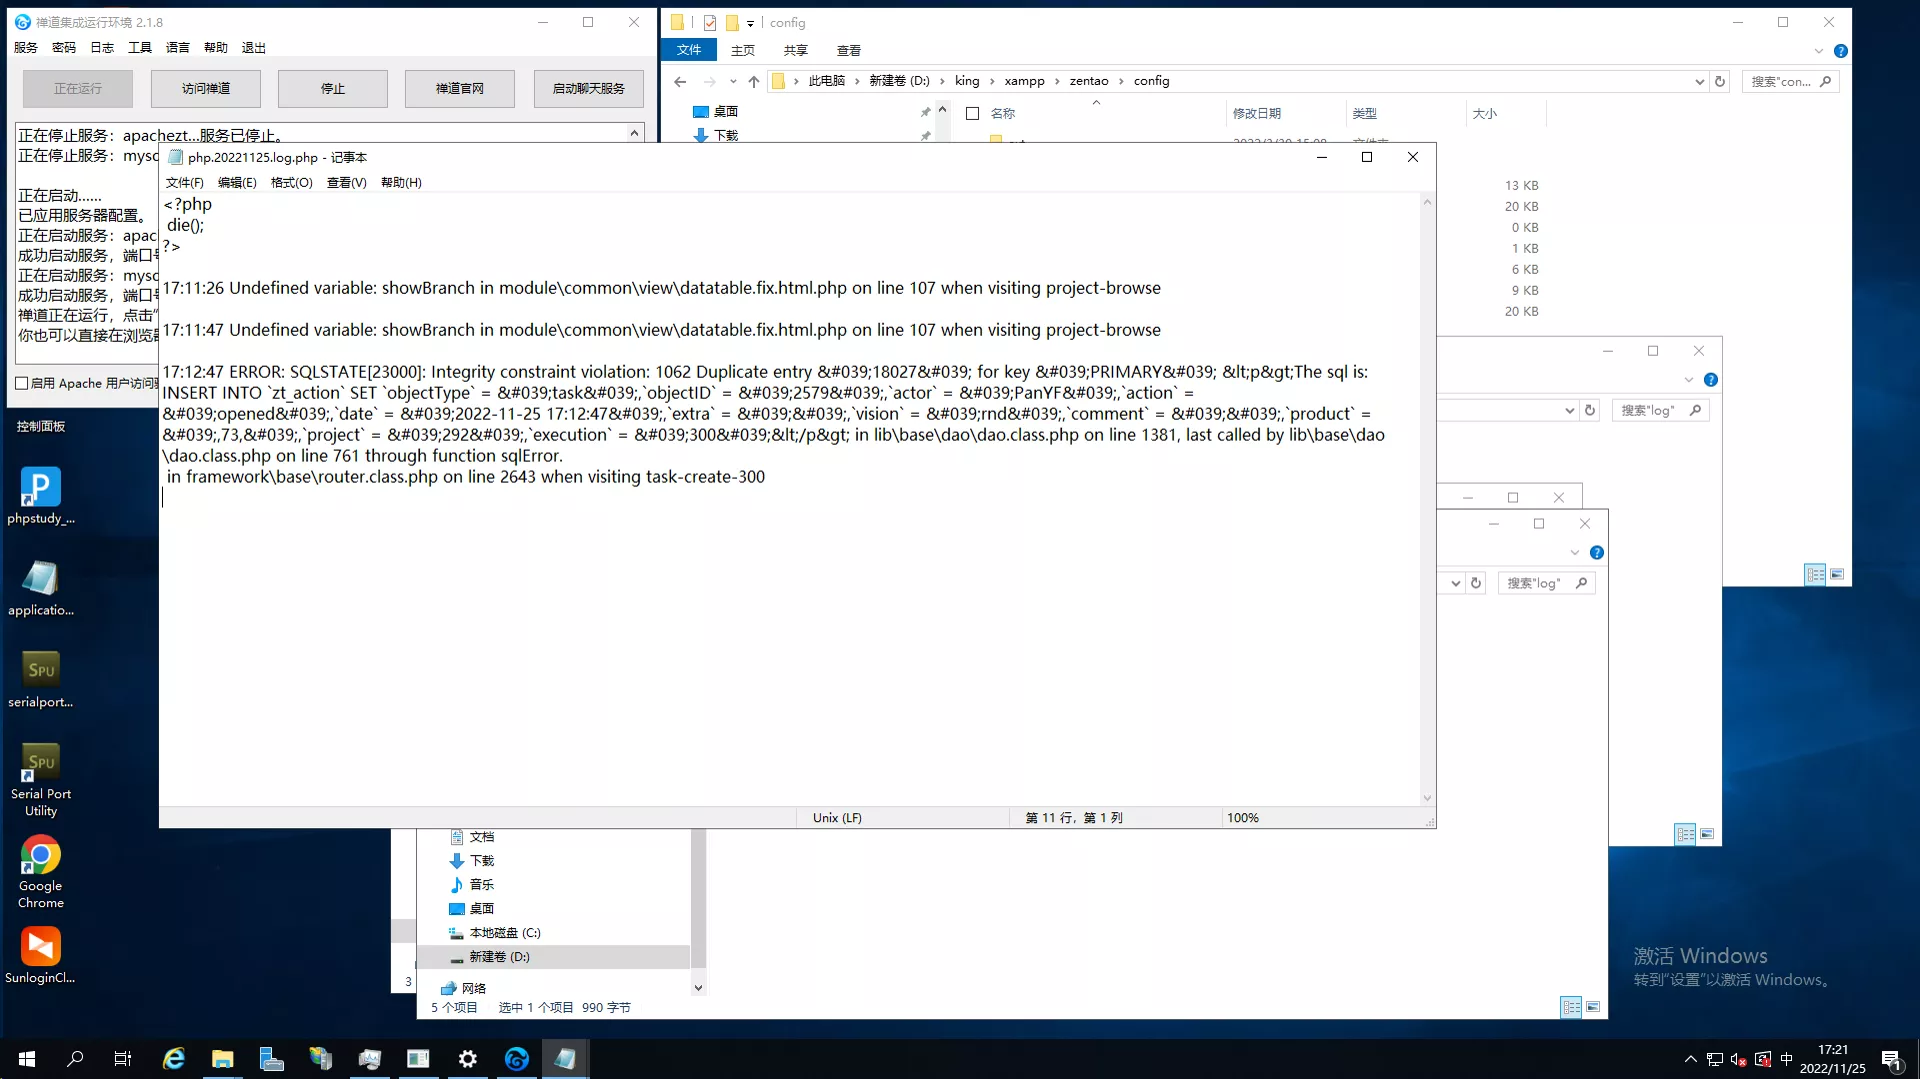Click zentao in the address breadcrumb
Viewport: 1920px width, 1079px height.
pyautogui.click(x=1089, y=81)
